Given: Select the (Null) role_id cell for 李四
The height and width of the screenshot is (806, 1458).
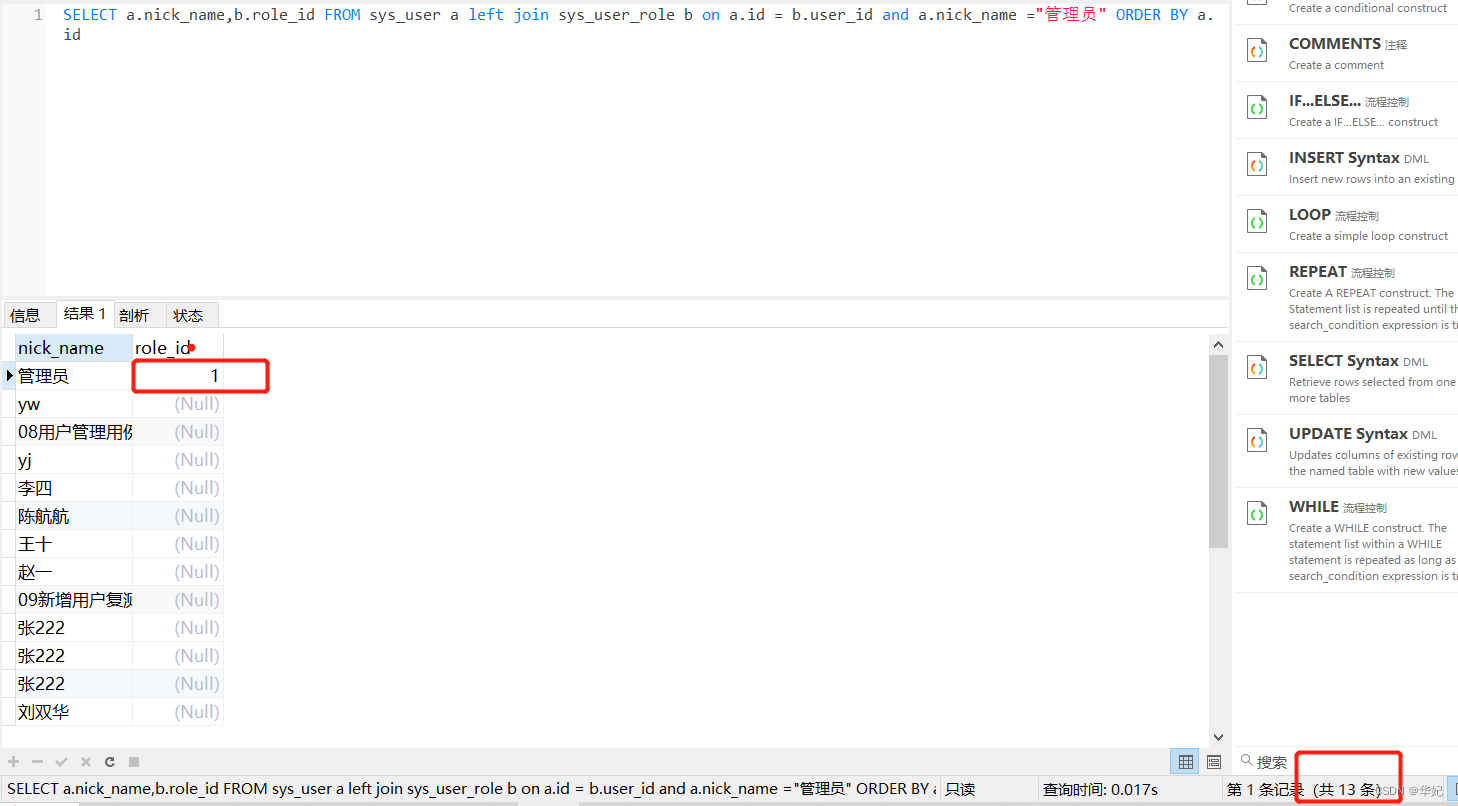Looking at the screenshot, I should pos(178,488).
